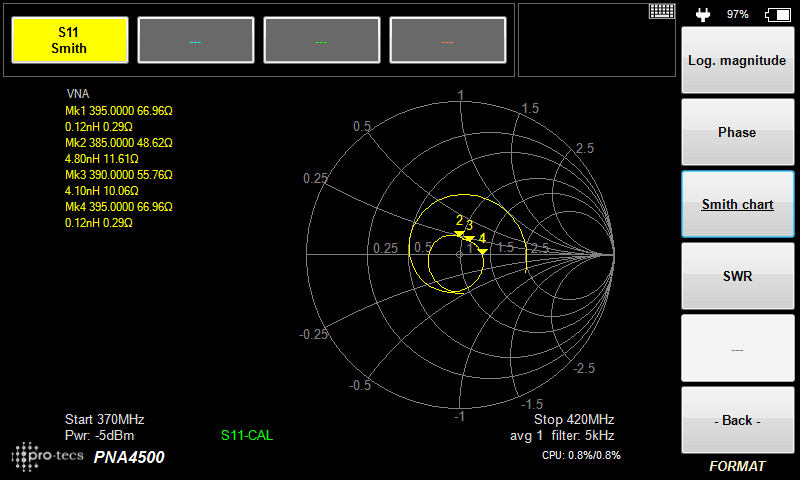Activate the third trace slot with green dashes
Screen dimensions: 800x480
click(321, 40)
